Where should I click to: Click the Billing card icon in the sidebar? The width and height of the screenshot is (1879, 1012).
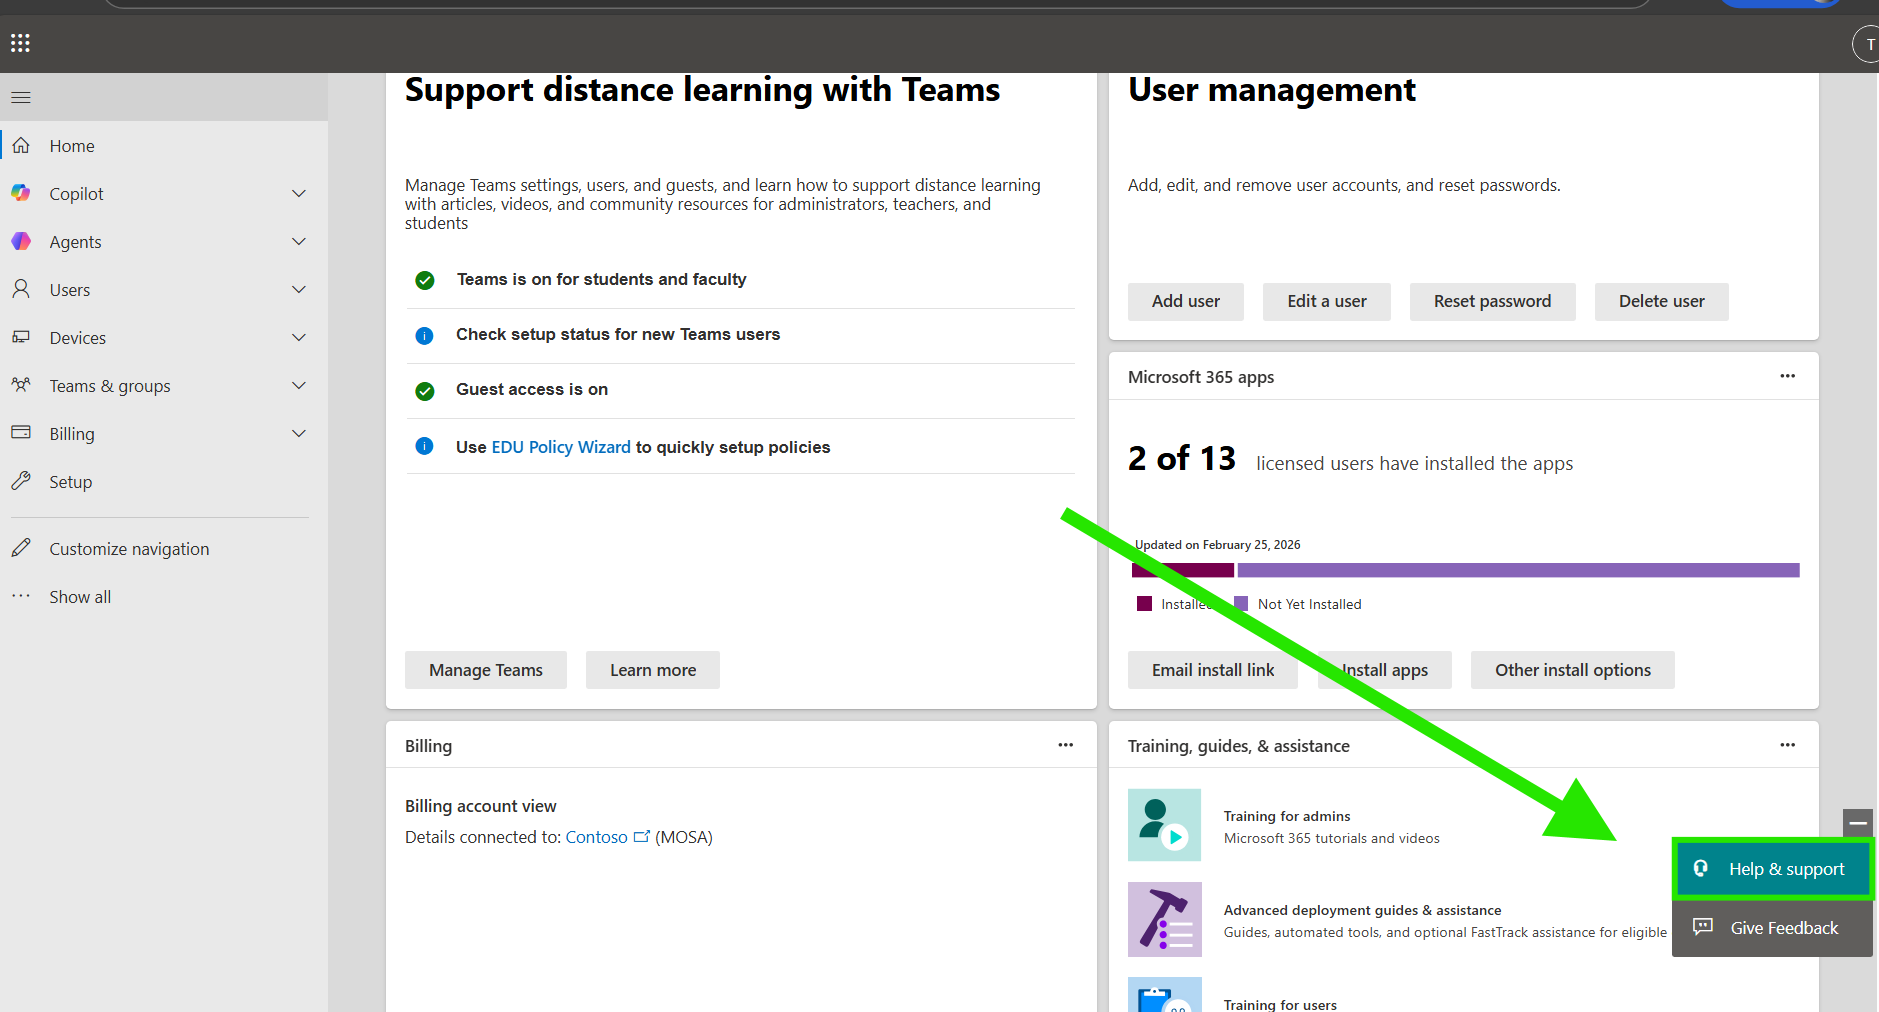pyautogui.click(x=21, y=433)
